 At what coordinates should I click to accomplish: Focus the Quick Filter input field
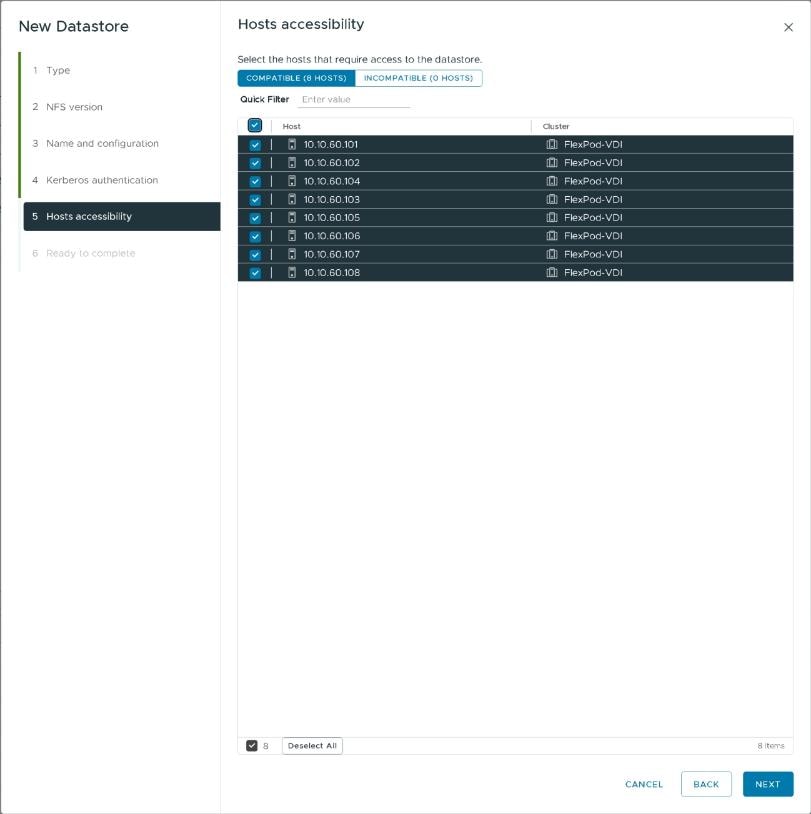pyautogui.click(x=354, y=99)
